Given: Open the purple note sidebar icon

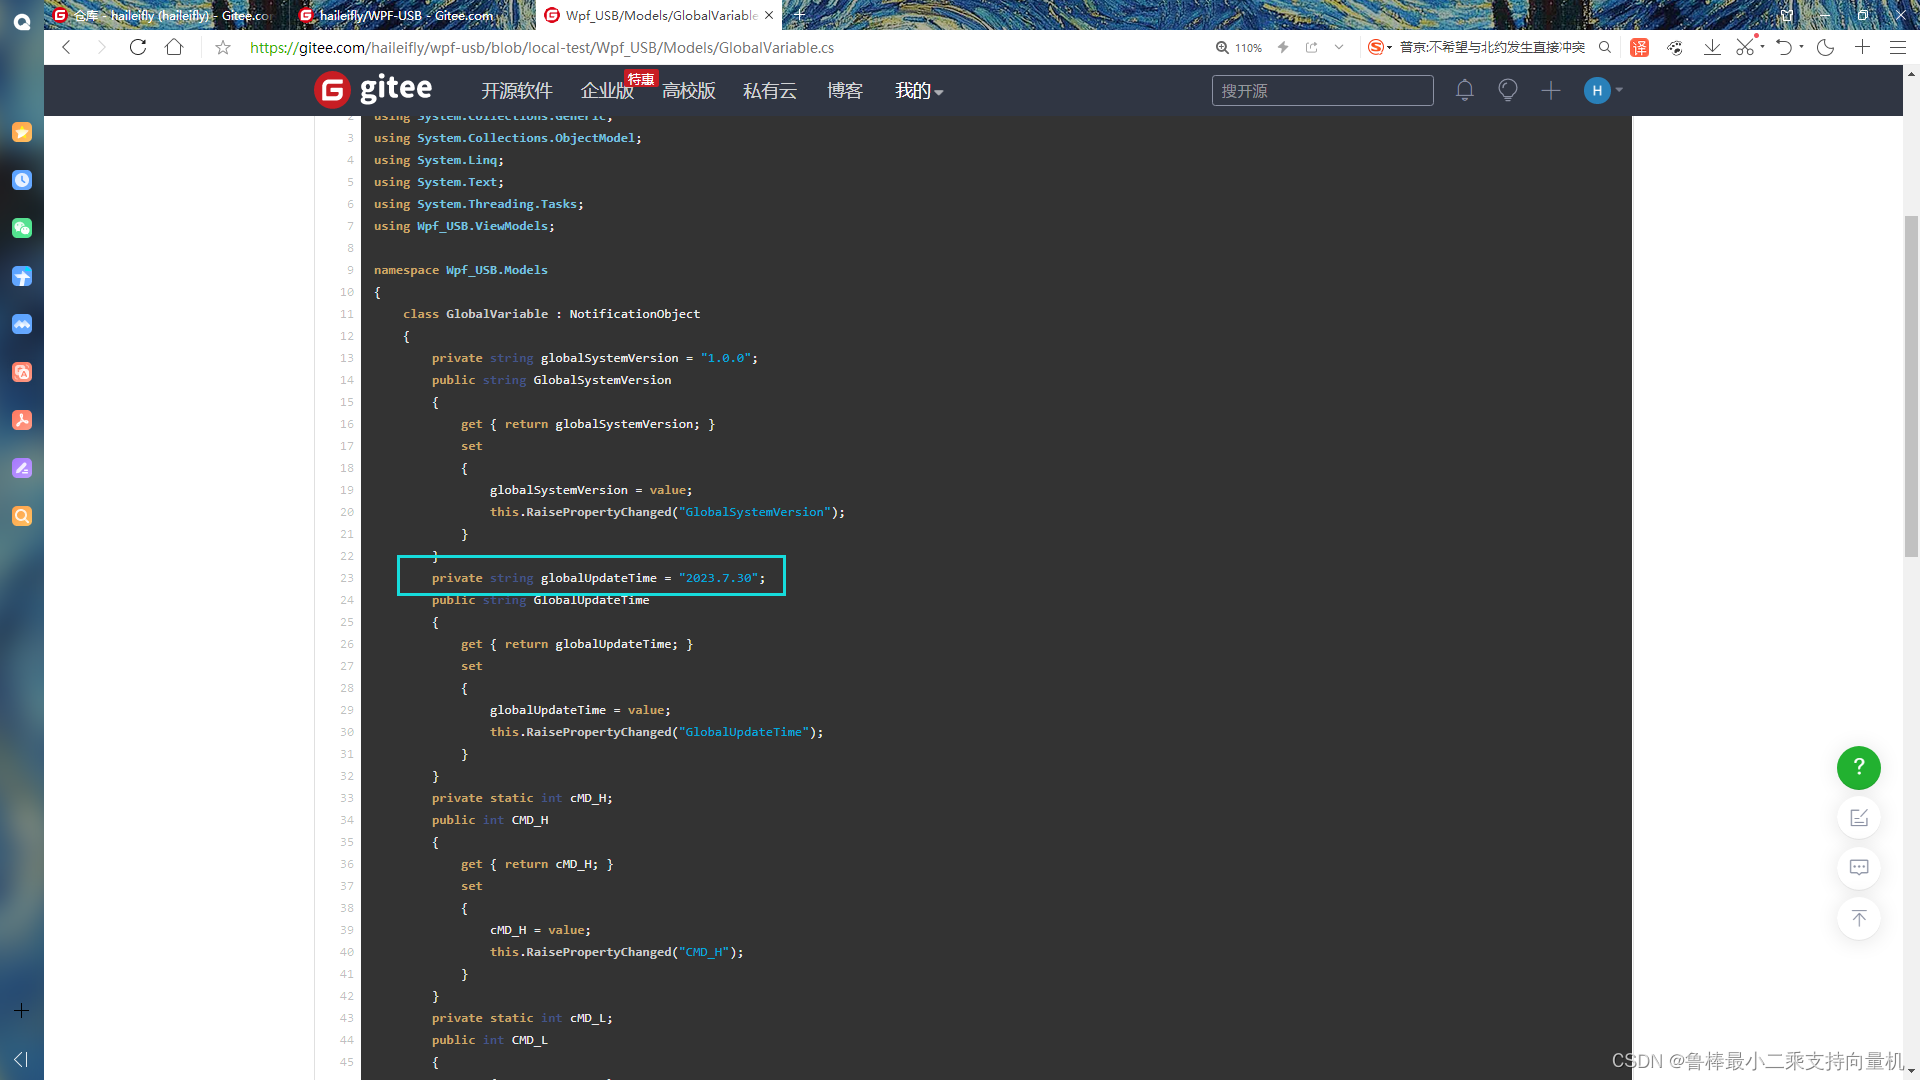Looking at the screenshot, I should click(22, 468).
